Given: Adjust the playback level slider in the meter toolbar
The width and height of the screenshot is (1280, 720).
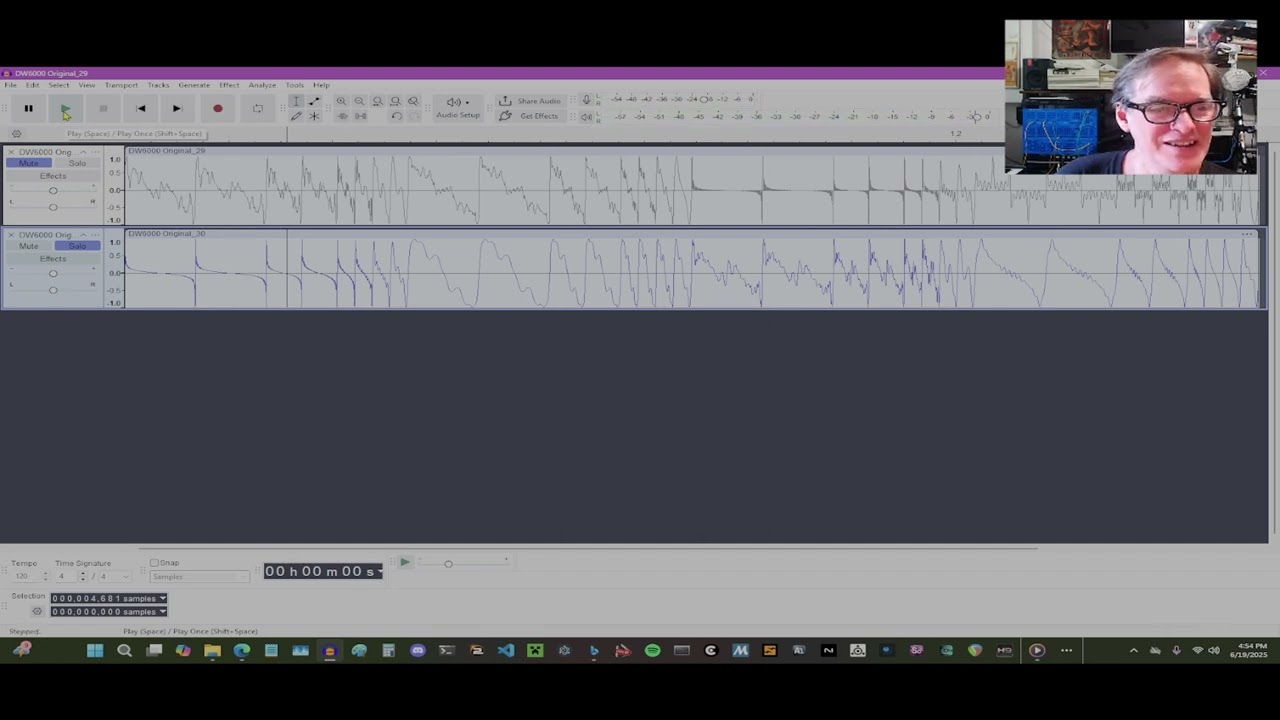Looking at the screenshot, I should click(975, 117).
